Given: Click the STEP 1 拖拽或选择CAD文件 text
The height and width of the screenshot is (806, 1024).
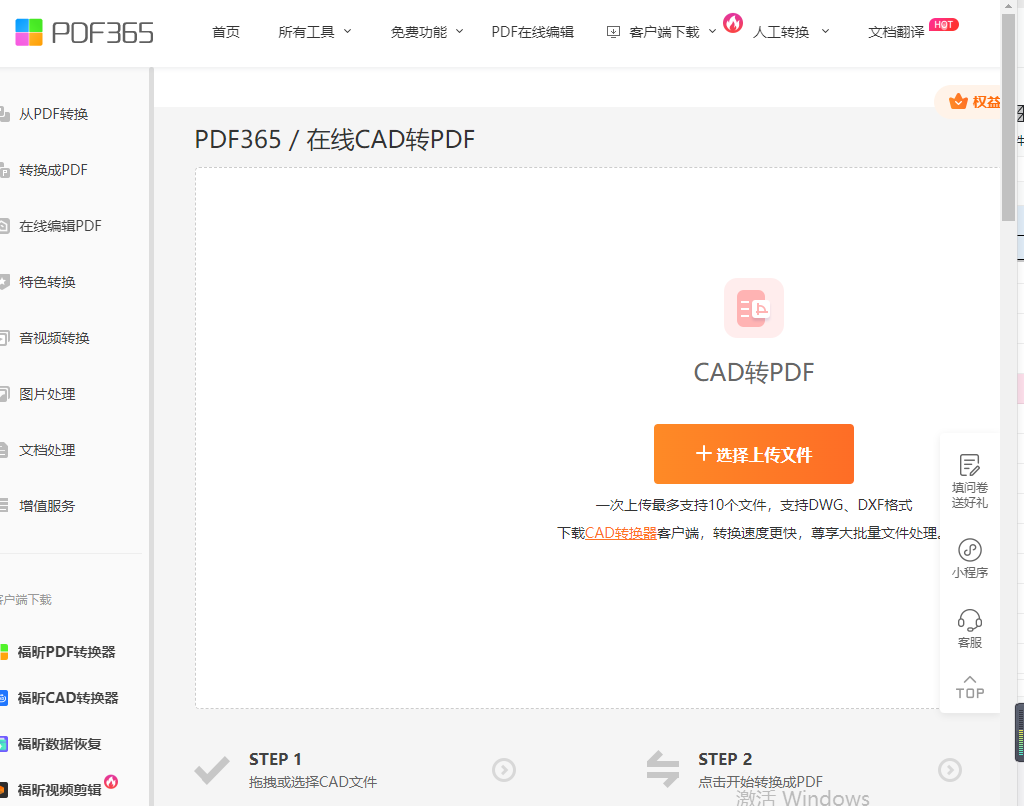Looking at the screenshot, I should [313, 782].
